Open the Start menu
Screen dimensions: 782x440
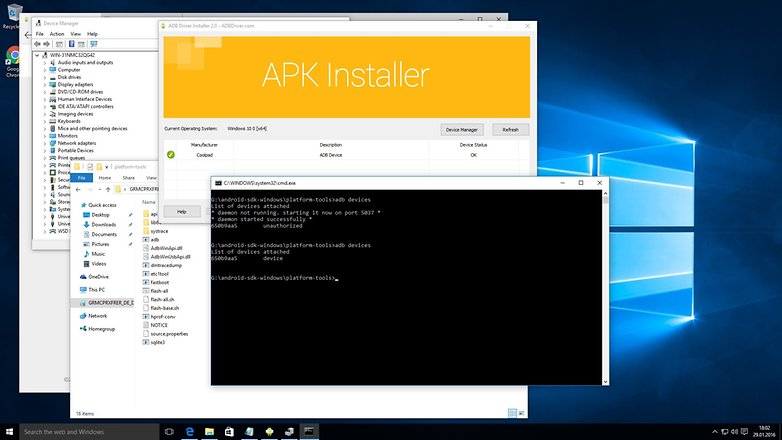tap(9, 432)
